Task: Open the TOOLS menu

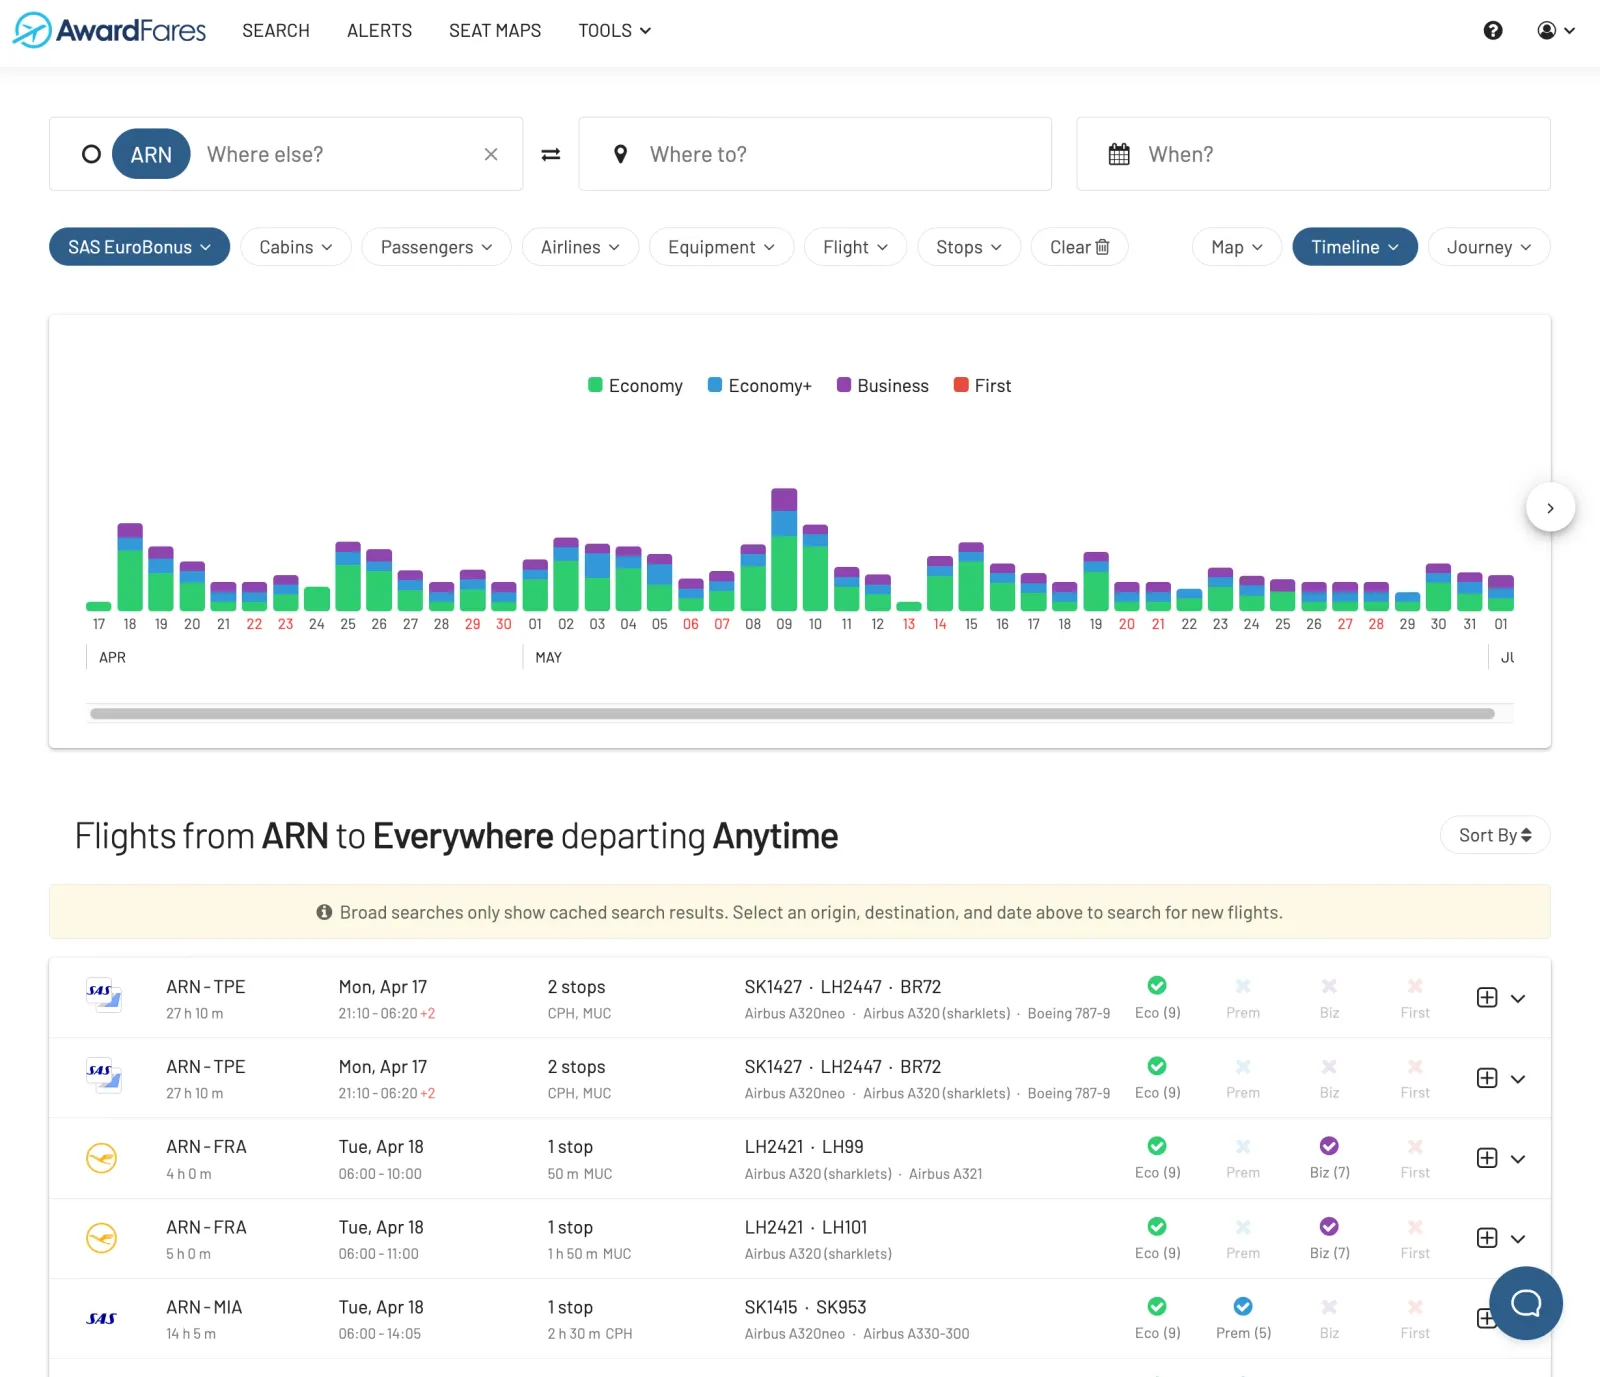Action: [x=615, y=30]
